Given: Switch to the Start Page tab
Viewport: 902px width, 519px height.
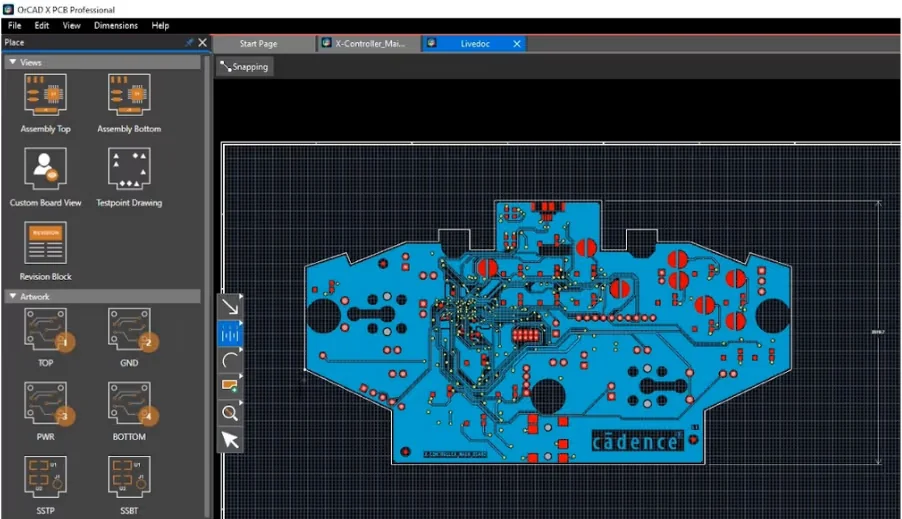Looking at the screenshot, I should (x=258, y=44).
